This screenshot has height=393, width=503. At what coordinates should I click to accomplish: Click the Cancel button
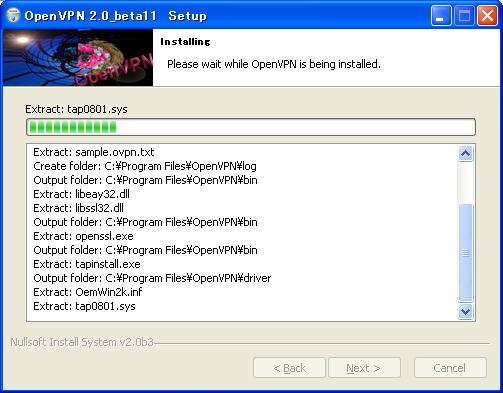pyautogui.click(x=450, y=368)
